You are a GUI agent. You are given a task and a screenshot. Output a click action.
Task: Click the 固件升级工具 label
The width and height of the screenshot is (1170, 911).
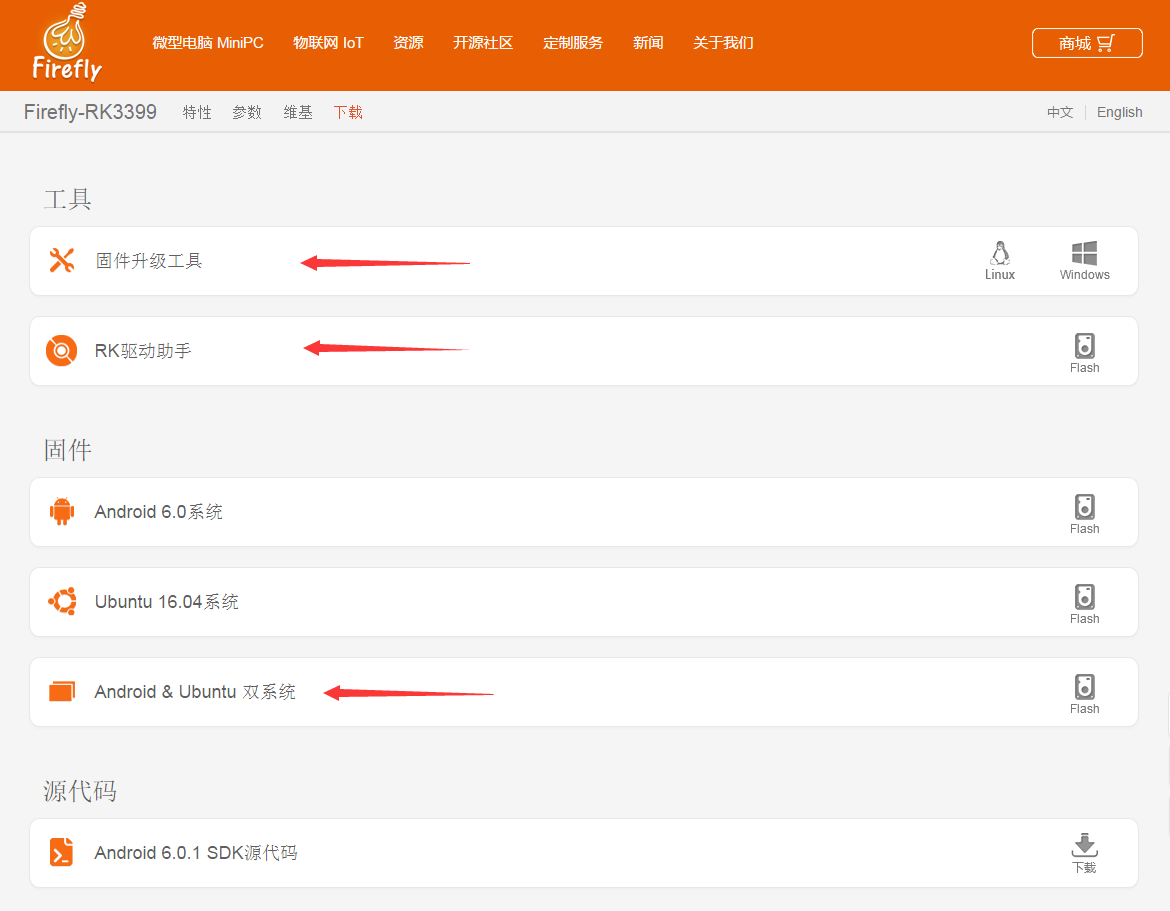[x=149, y=260]
